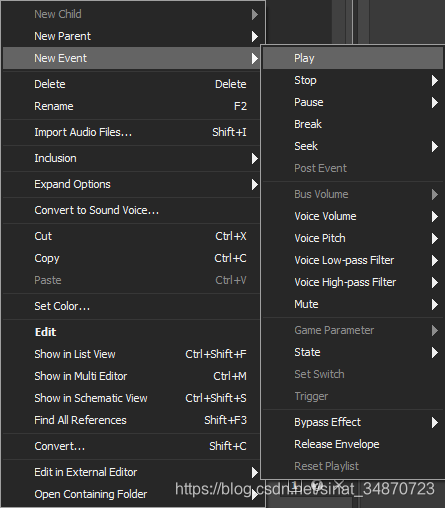Select Play from the New Event submenu
Screen dimensions: 445x508
pyautogui.click(x=353, y=58)
